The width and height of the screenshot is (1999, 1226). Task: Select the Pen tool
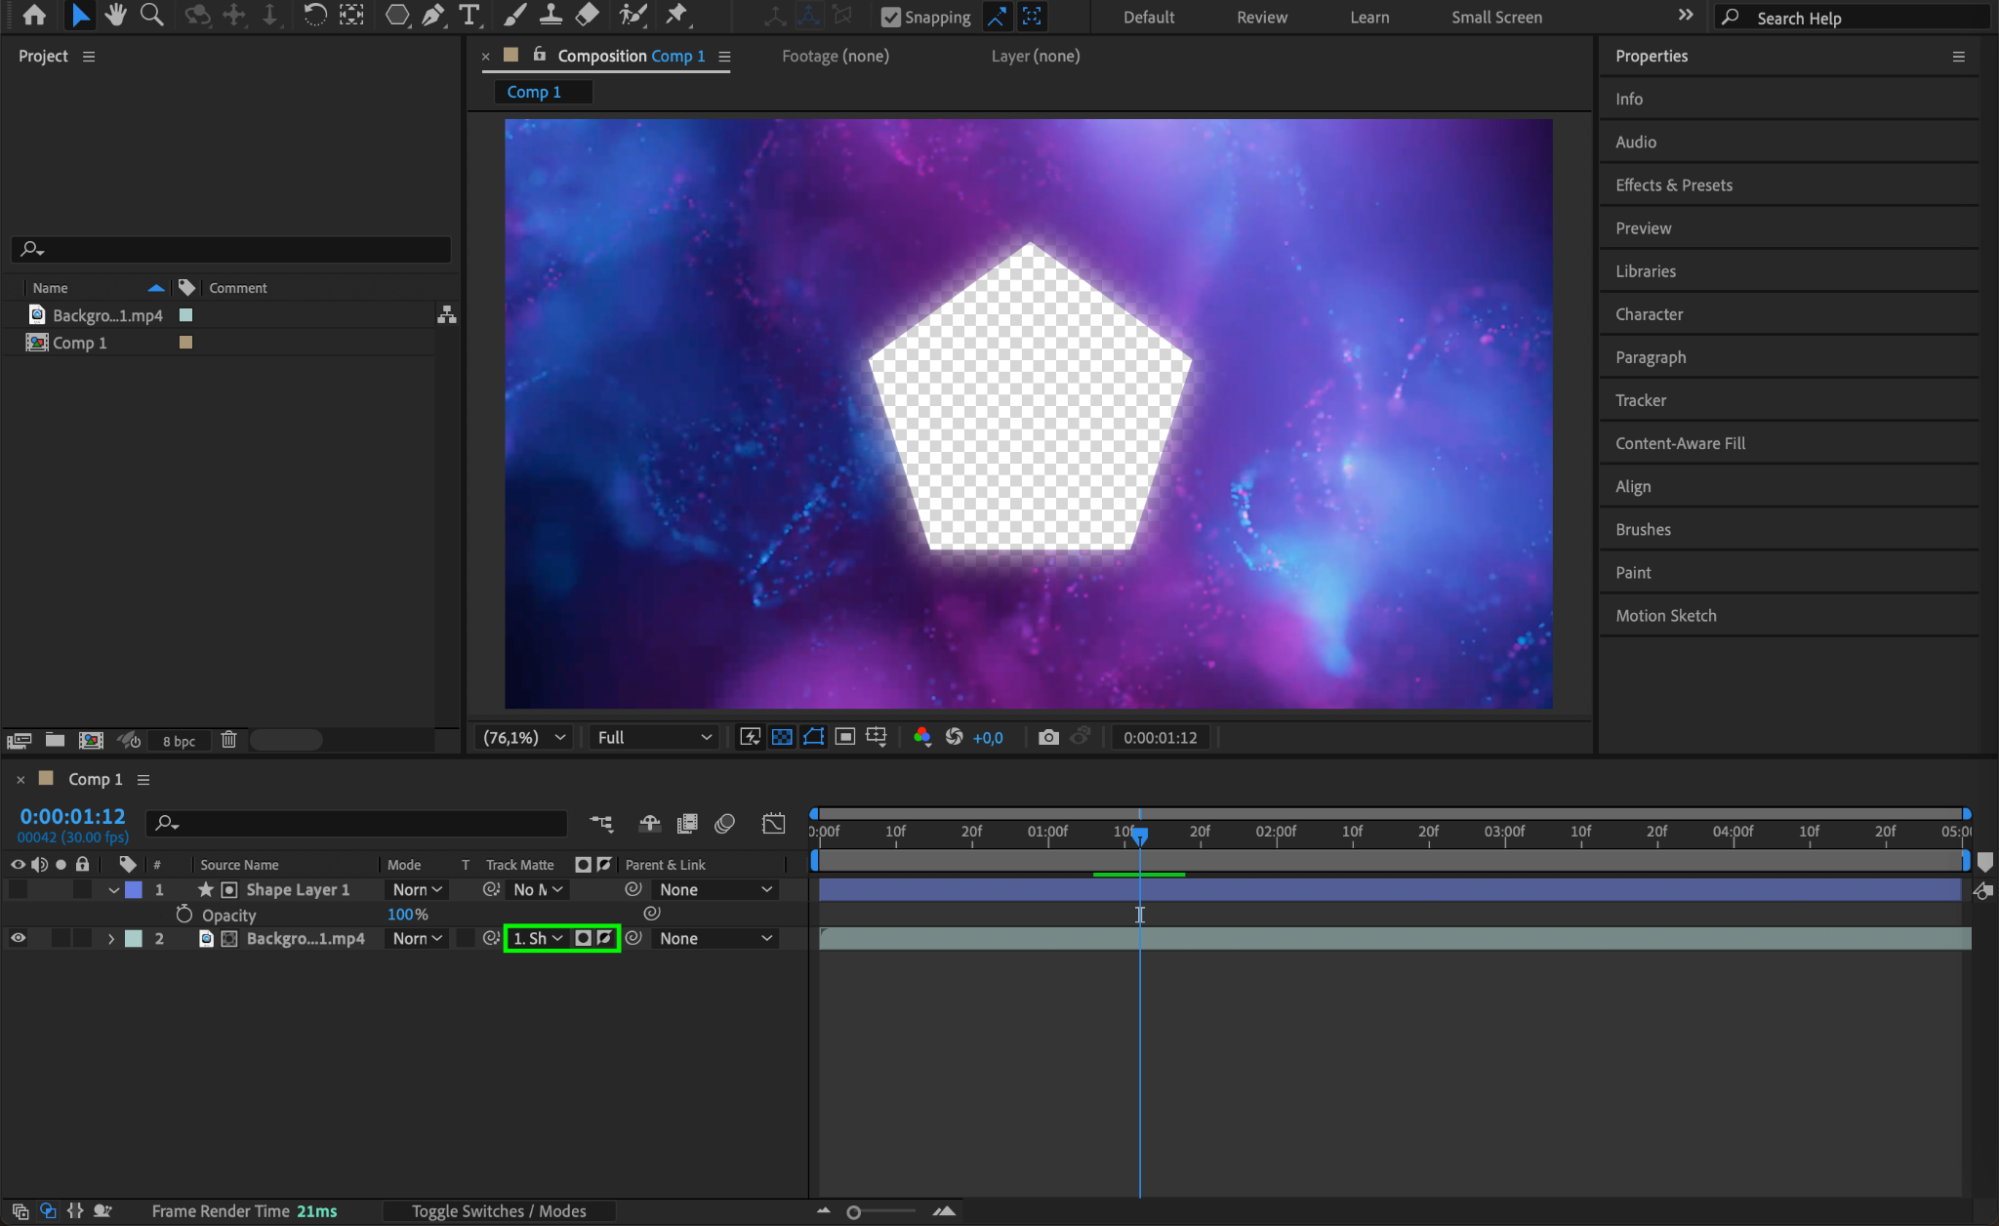pyautogui.click(x=433, y=15)
